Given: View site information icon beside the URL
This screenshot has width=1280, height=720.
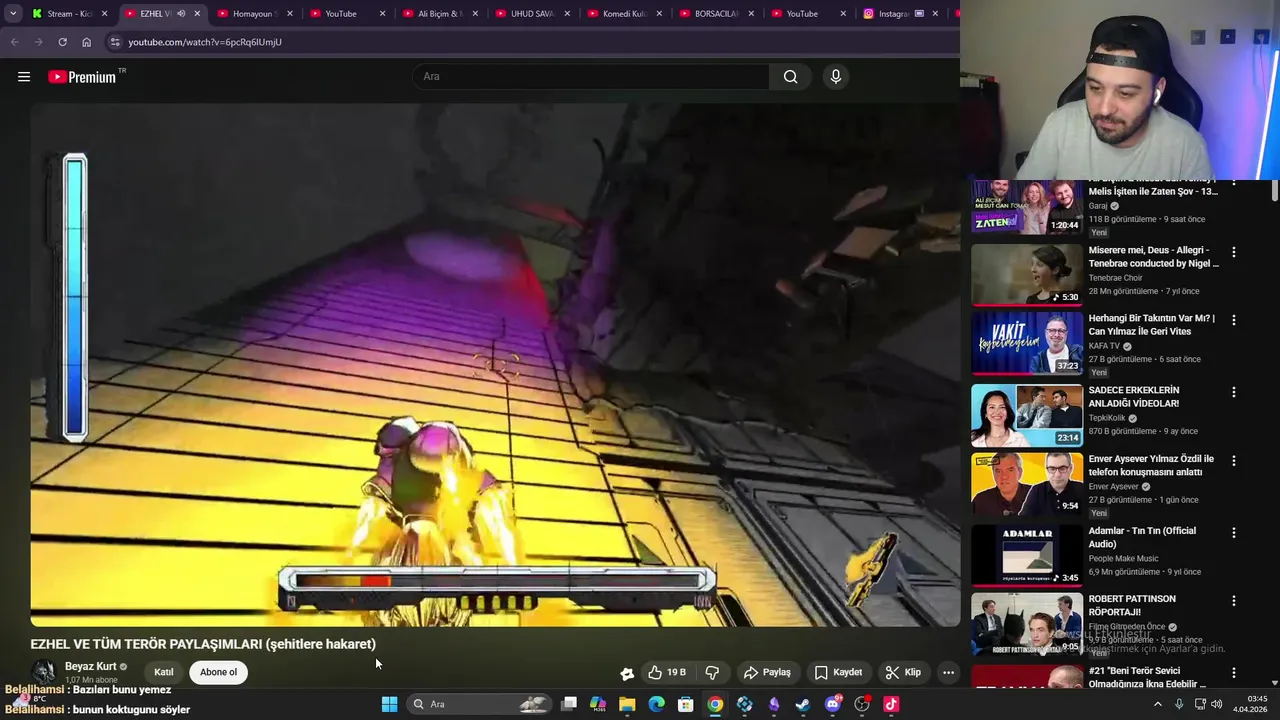Looking at the screenshot, I should pos(115,42).
